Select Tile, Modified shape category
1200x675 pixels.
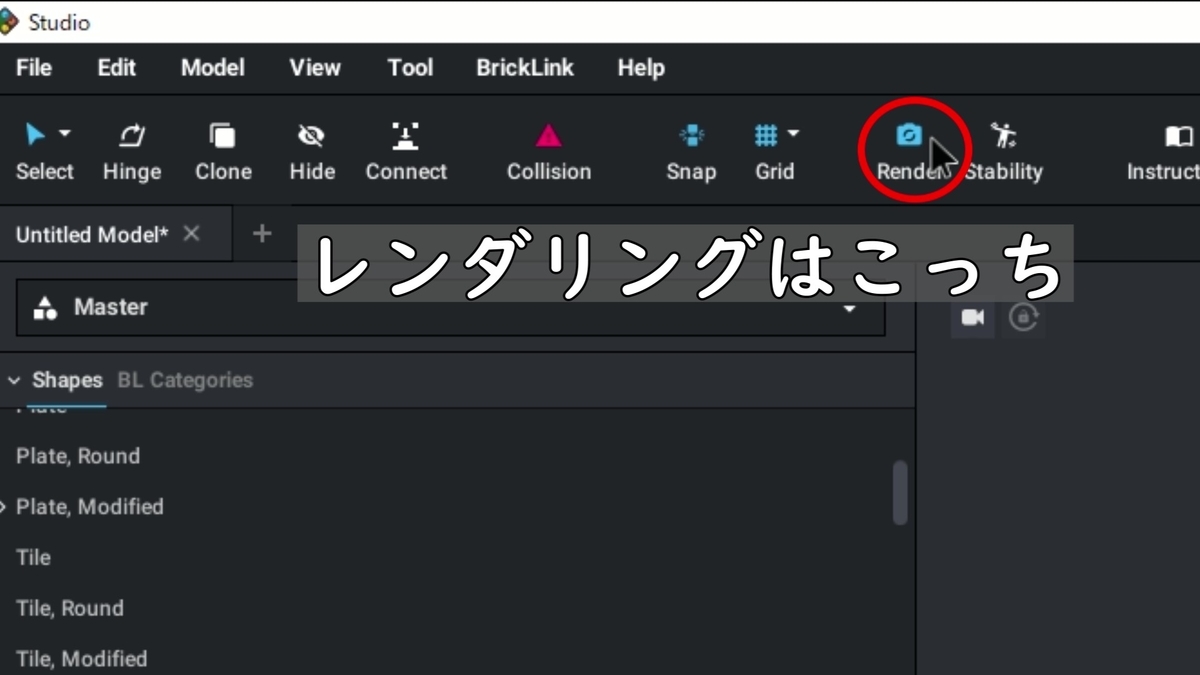coord(82,659)
